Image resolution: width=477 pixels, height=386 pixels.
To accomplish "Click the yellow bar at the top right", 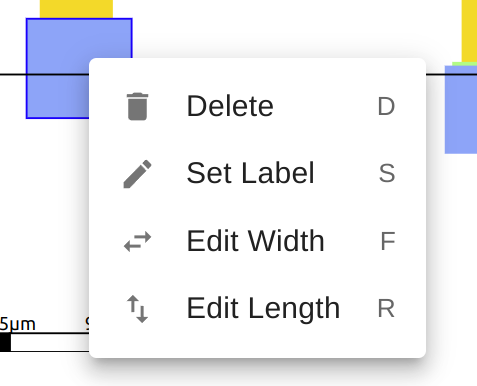I will click(x=469, y=31).
